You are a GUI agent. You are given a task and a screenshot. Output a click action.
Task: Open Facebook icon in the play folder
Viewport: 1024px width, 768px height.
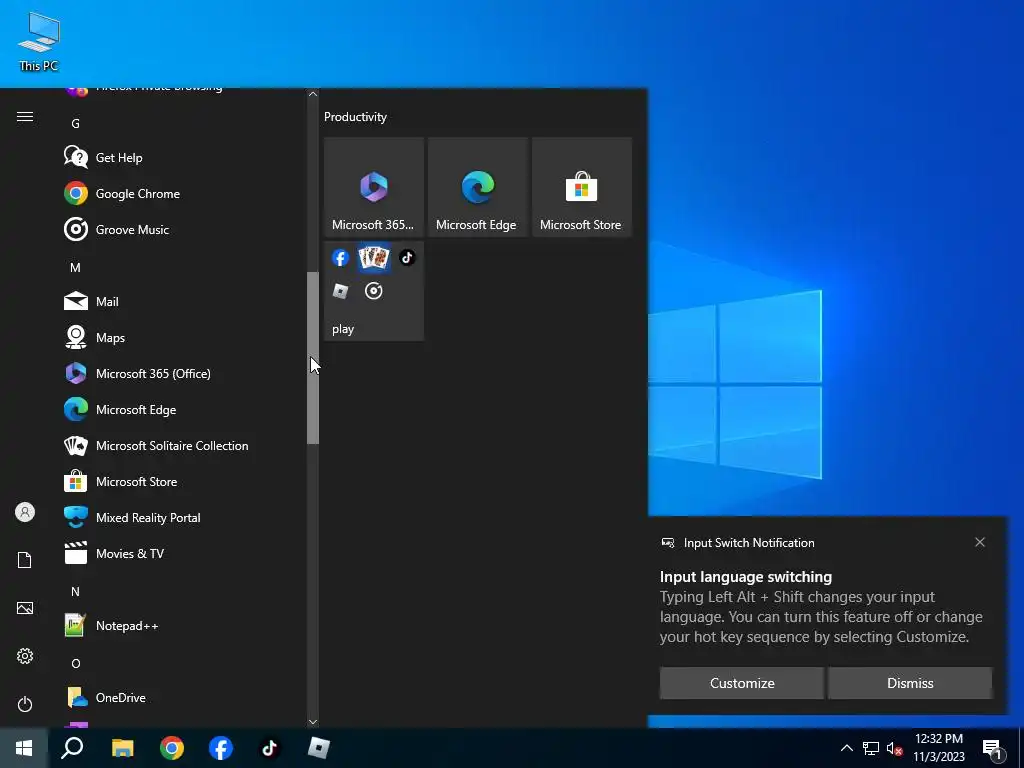pos(340,258)
